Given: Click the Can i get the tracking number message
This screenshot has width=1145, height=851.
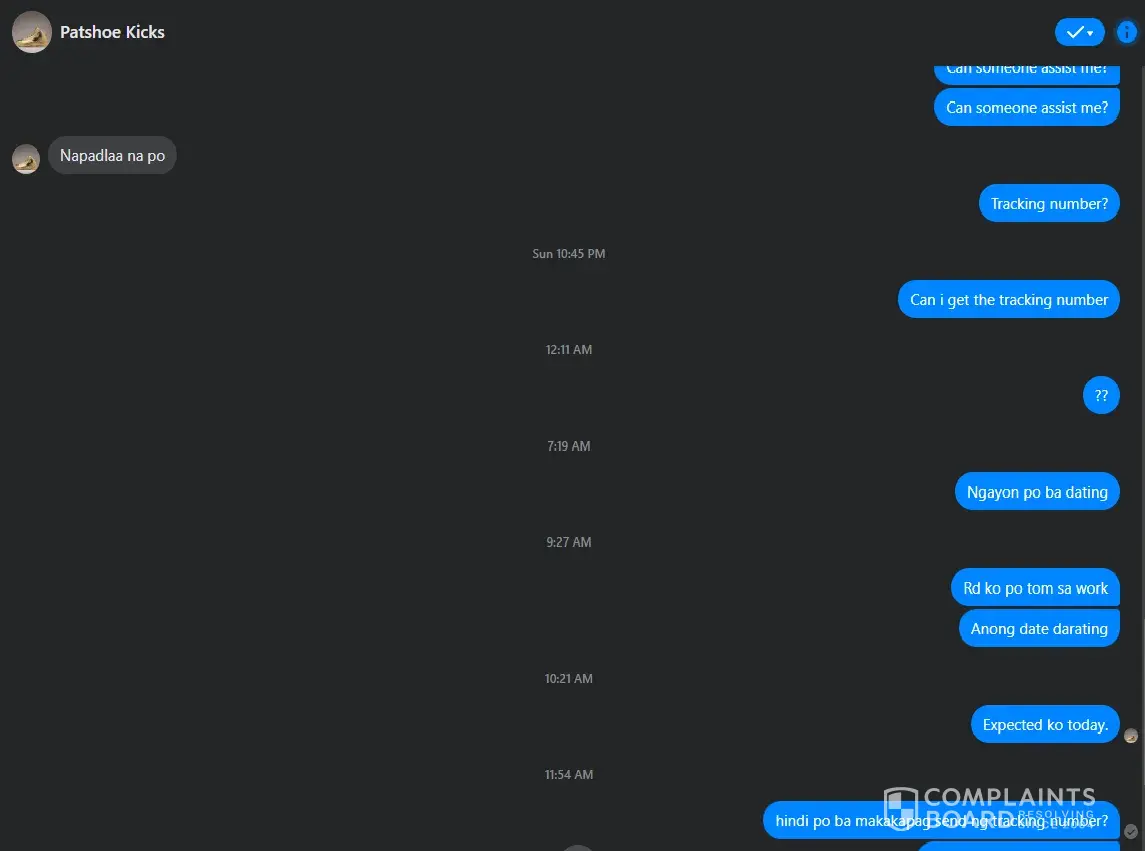Looking at the screenshot, I should (x=1008, y=299).
